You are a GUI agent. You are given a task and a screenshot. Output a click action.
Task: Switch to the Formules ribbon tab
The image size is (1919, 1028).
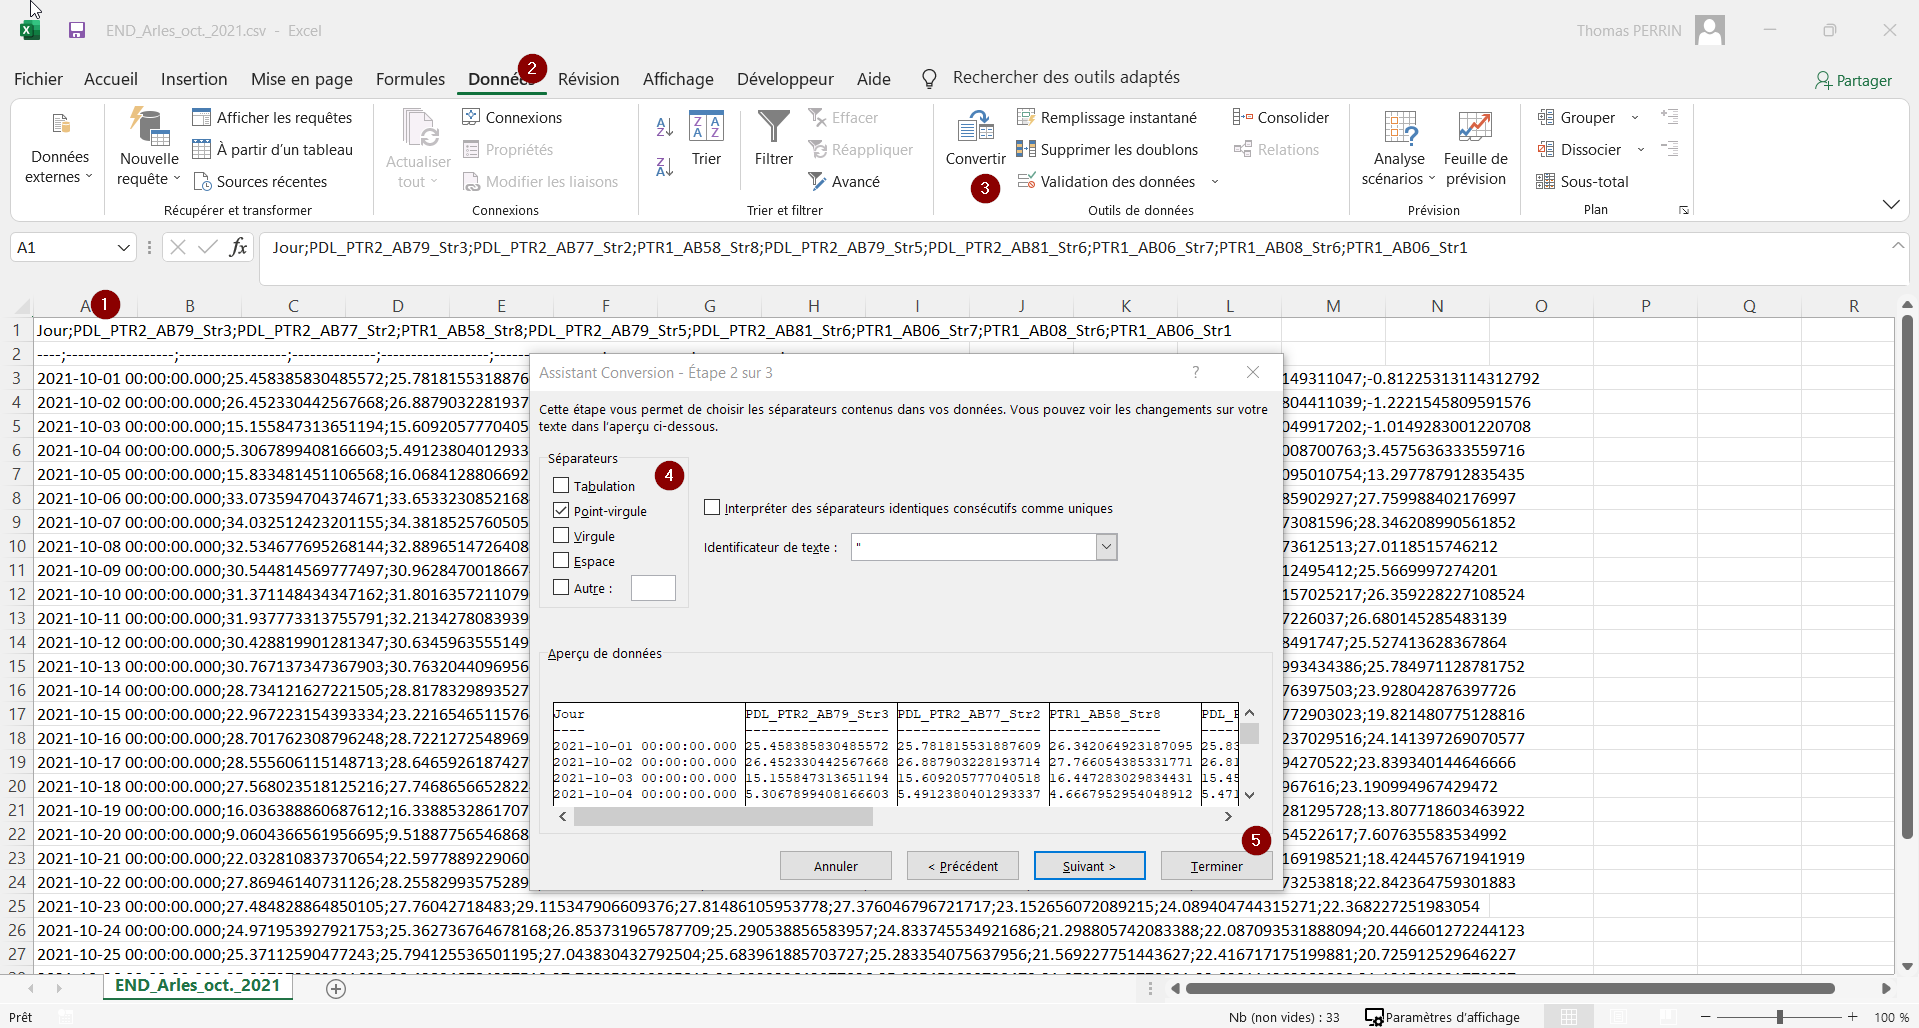(410, 79)
